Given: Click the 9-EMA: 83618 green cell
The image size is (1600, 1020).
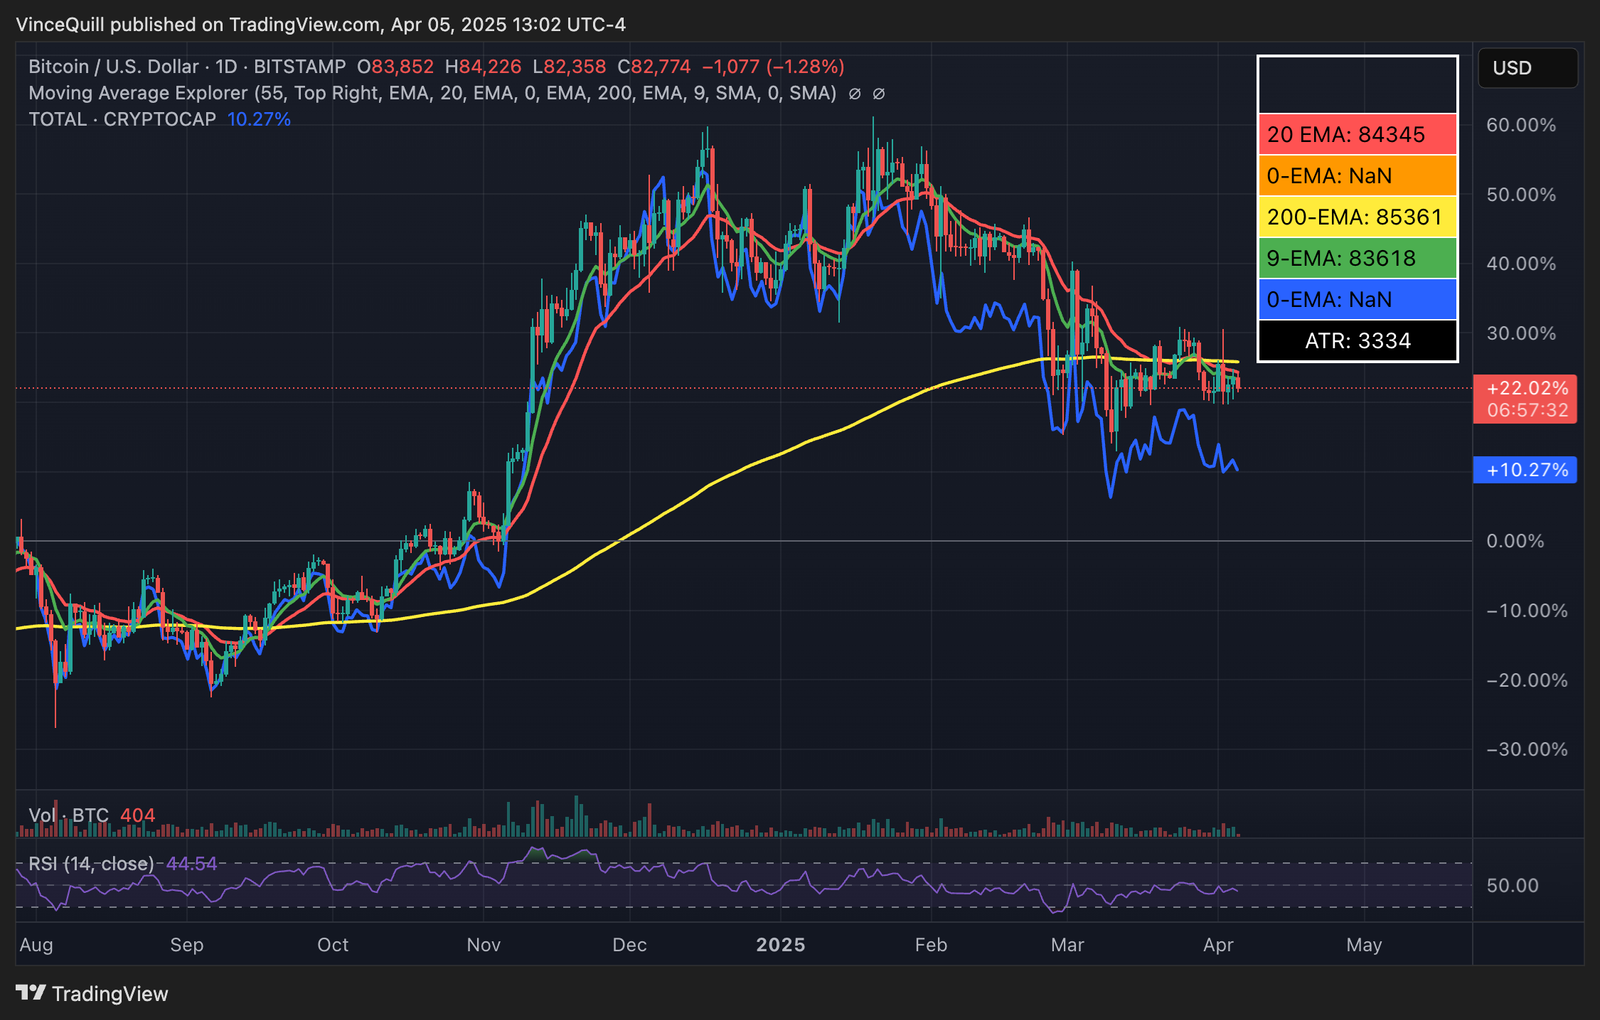Looking at the screenshot, I should tap(1357, 258).
